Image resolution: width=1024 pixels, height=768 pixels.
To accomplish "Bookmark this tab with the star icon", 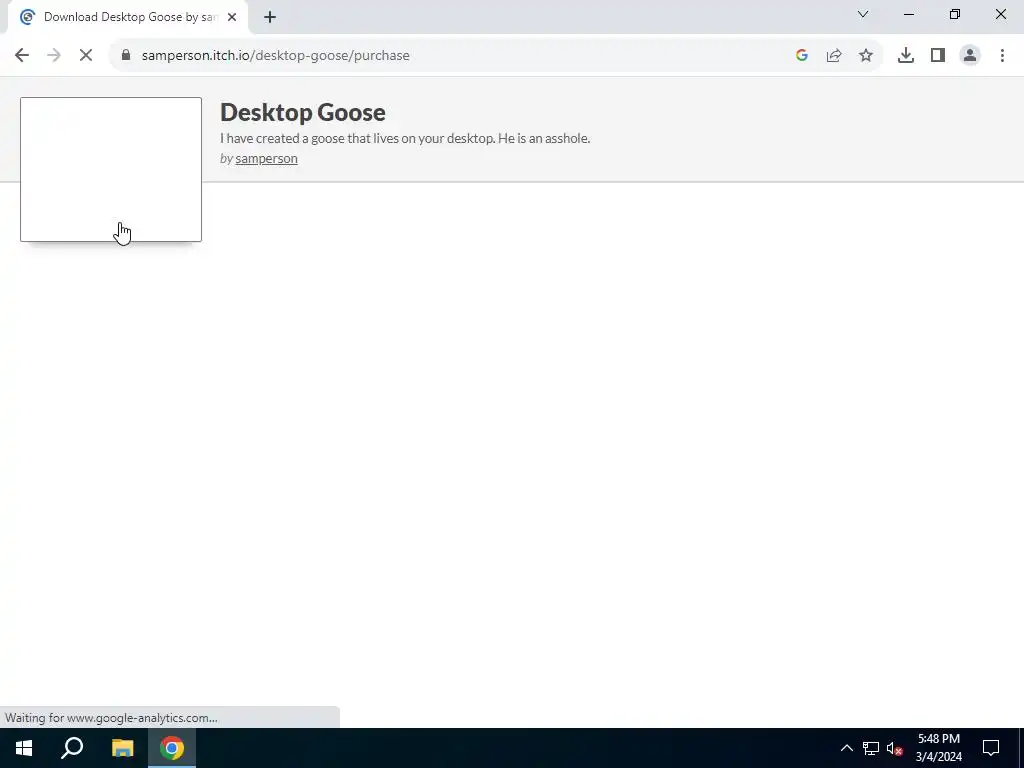I will tap(866, 56).
